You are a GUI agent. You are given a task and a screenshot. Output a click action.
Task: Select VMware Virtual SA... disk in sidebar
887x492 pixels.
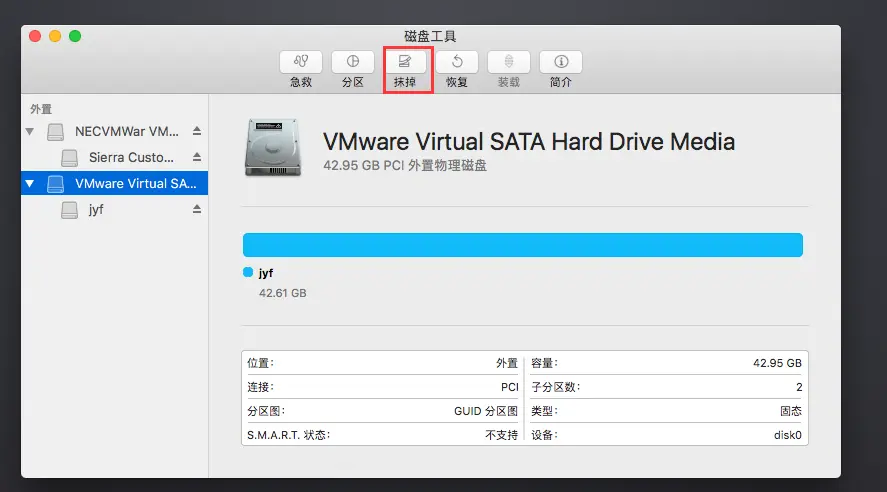tap(114, 183)
